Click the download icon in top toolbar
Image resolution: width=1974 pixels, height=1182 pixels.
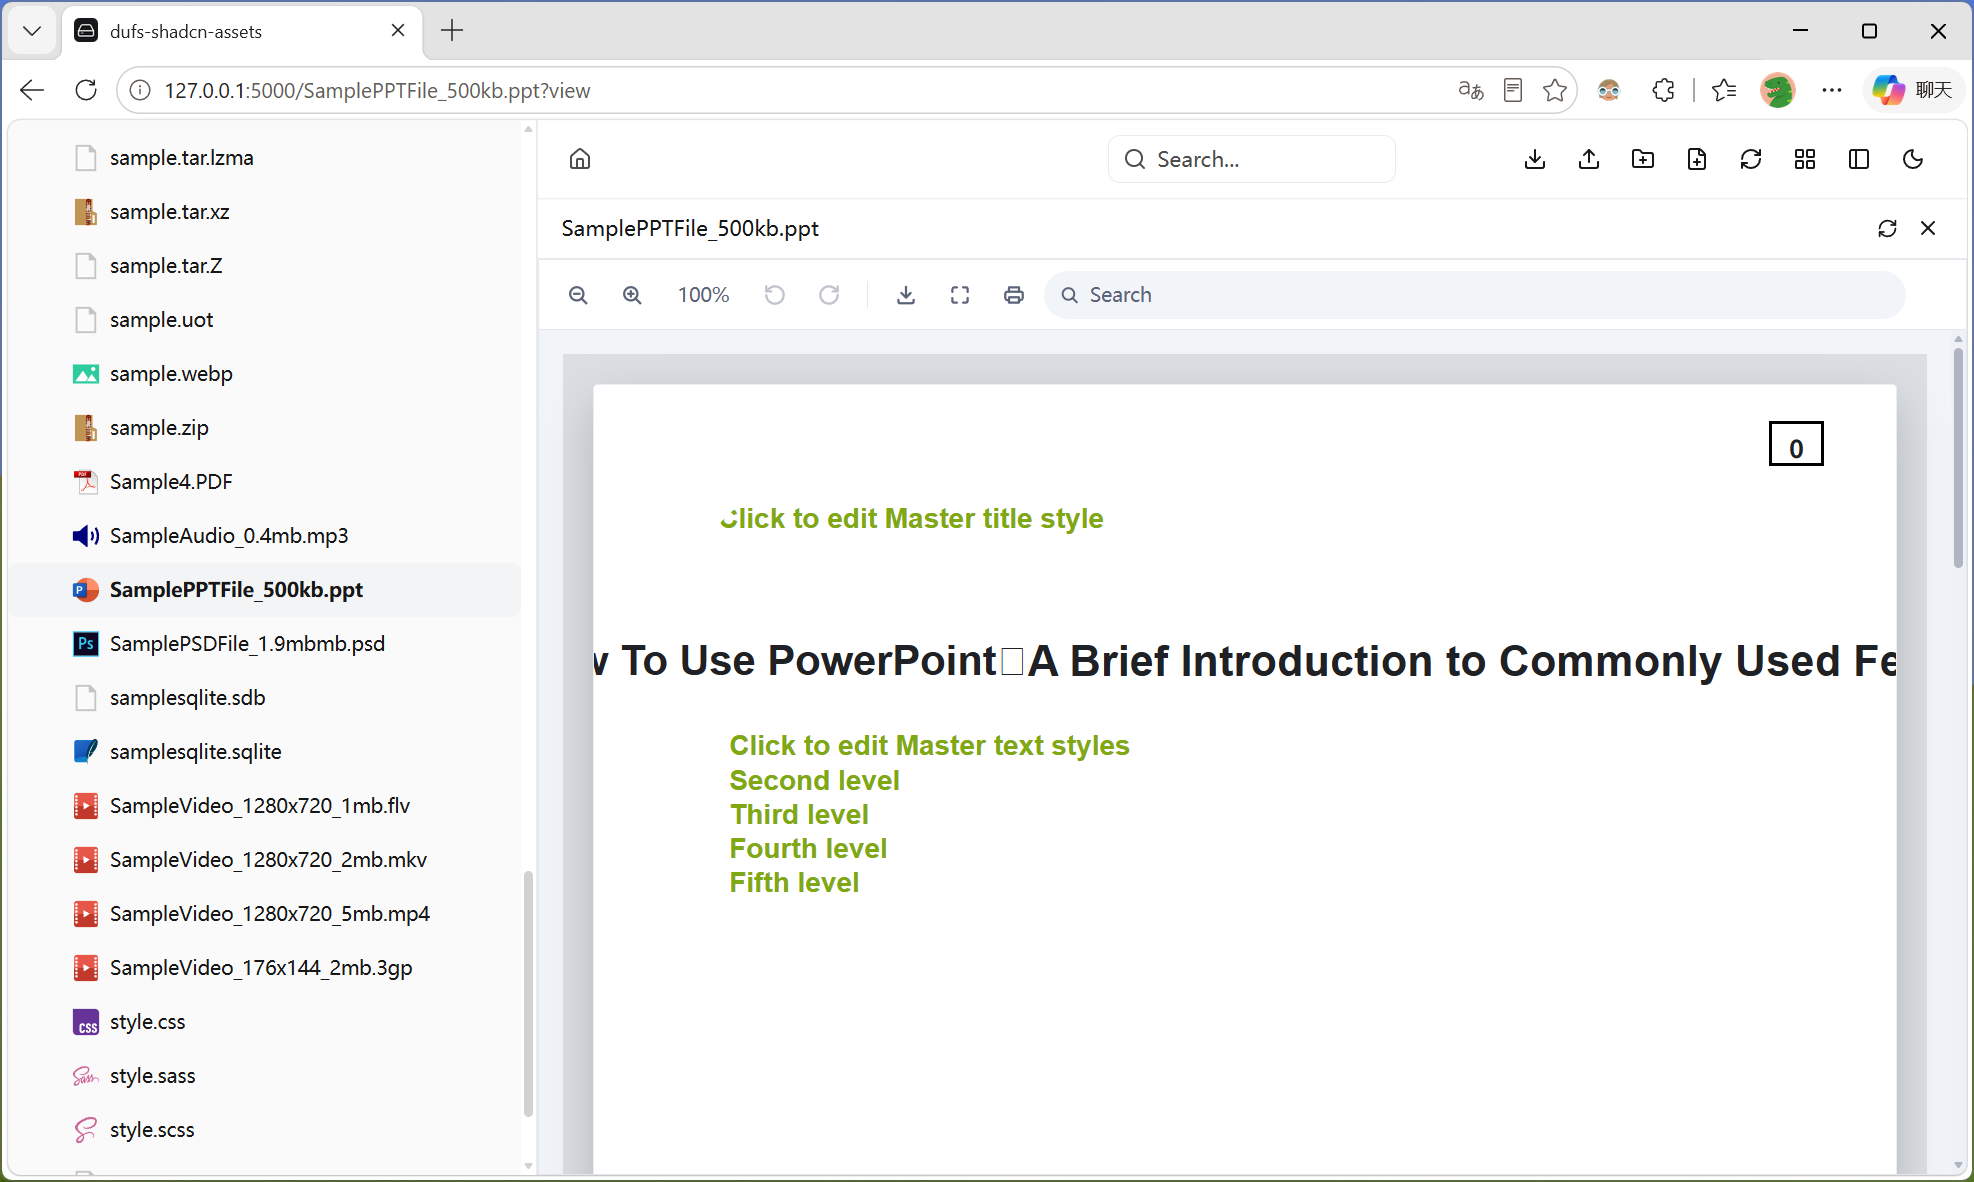click(x=1535, y=159)
